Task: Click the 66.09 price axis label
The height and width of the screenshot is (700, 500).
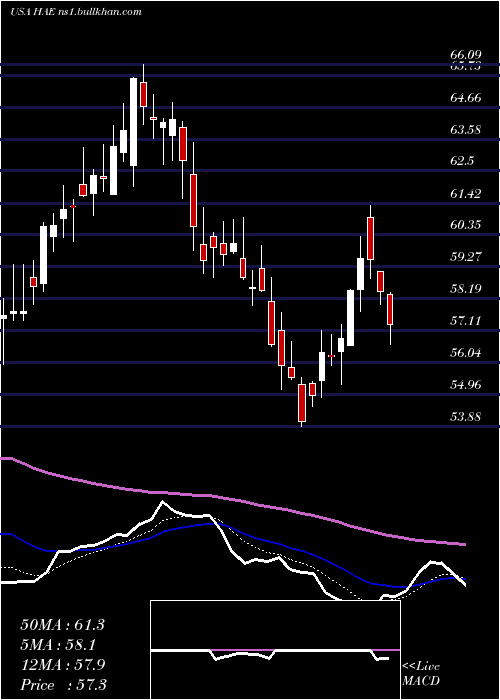Action: coord(465,55)
